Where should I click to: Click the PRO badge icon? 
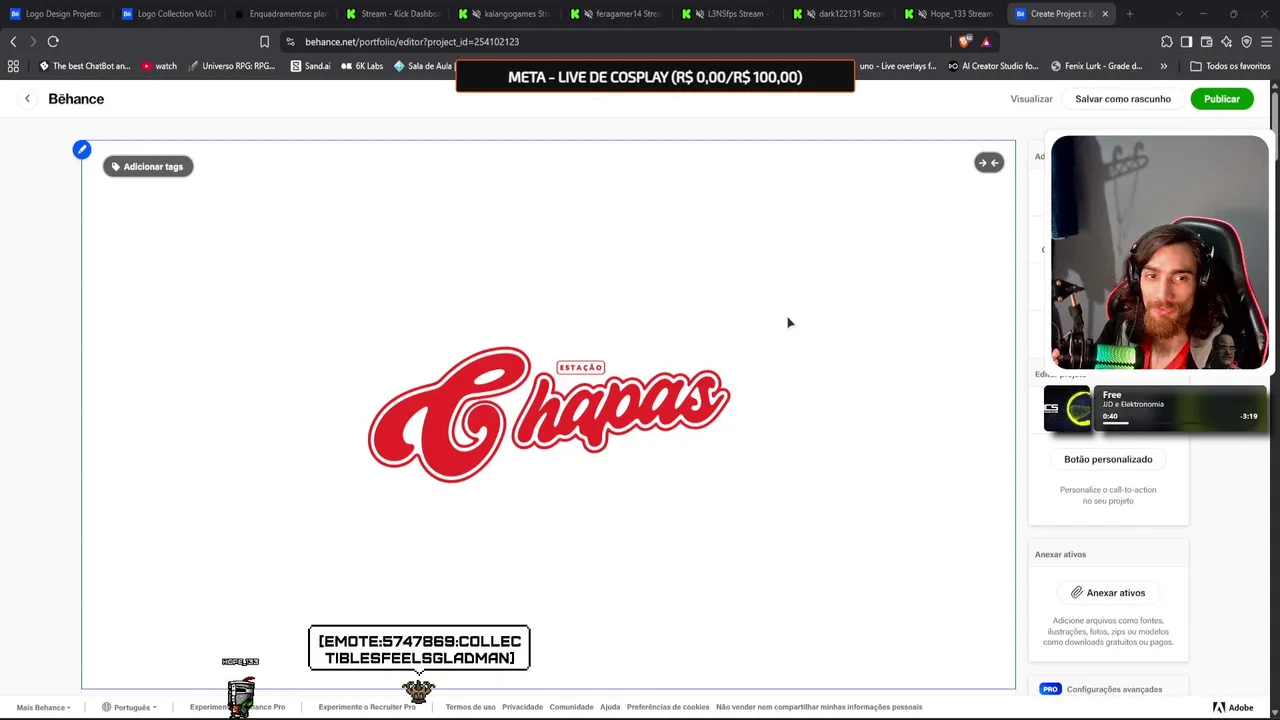point(1050,689)
